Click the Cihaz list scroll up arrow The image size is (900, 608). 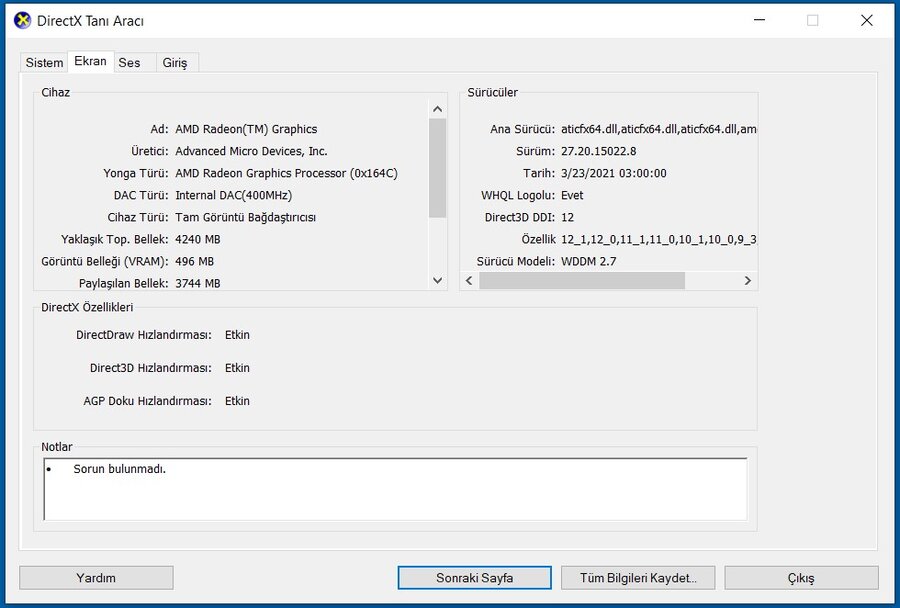point(437,109)
